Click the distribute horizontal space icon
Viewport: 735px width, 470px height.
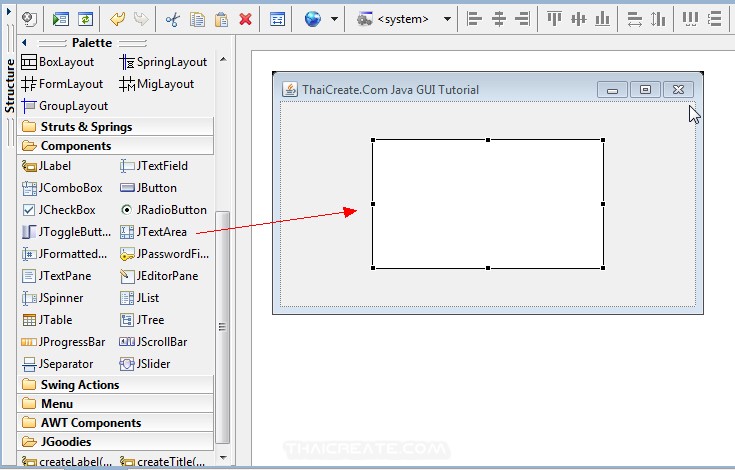[x=690, y=19]
